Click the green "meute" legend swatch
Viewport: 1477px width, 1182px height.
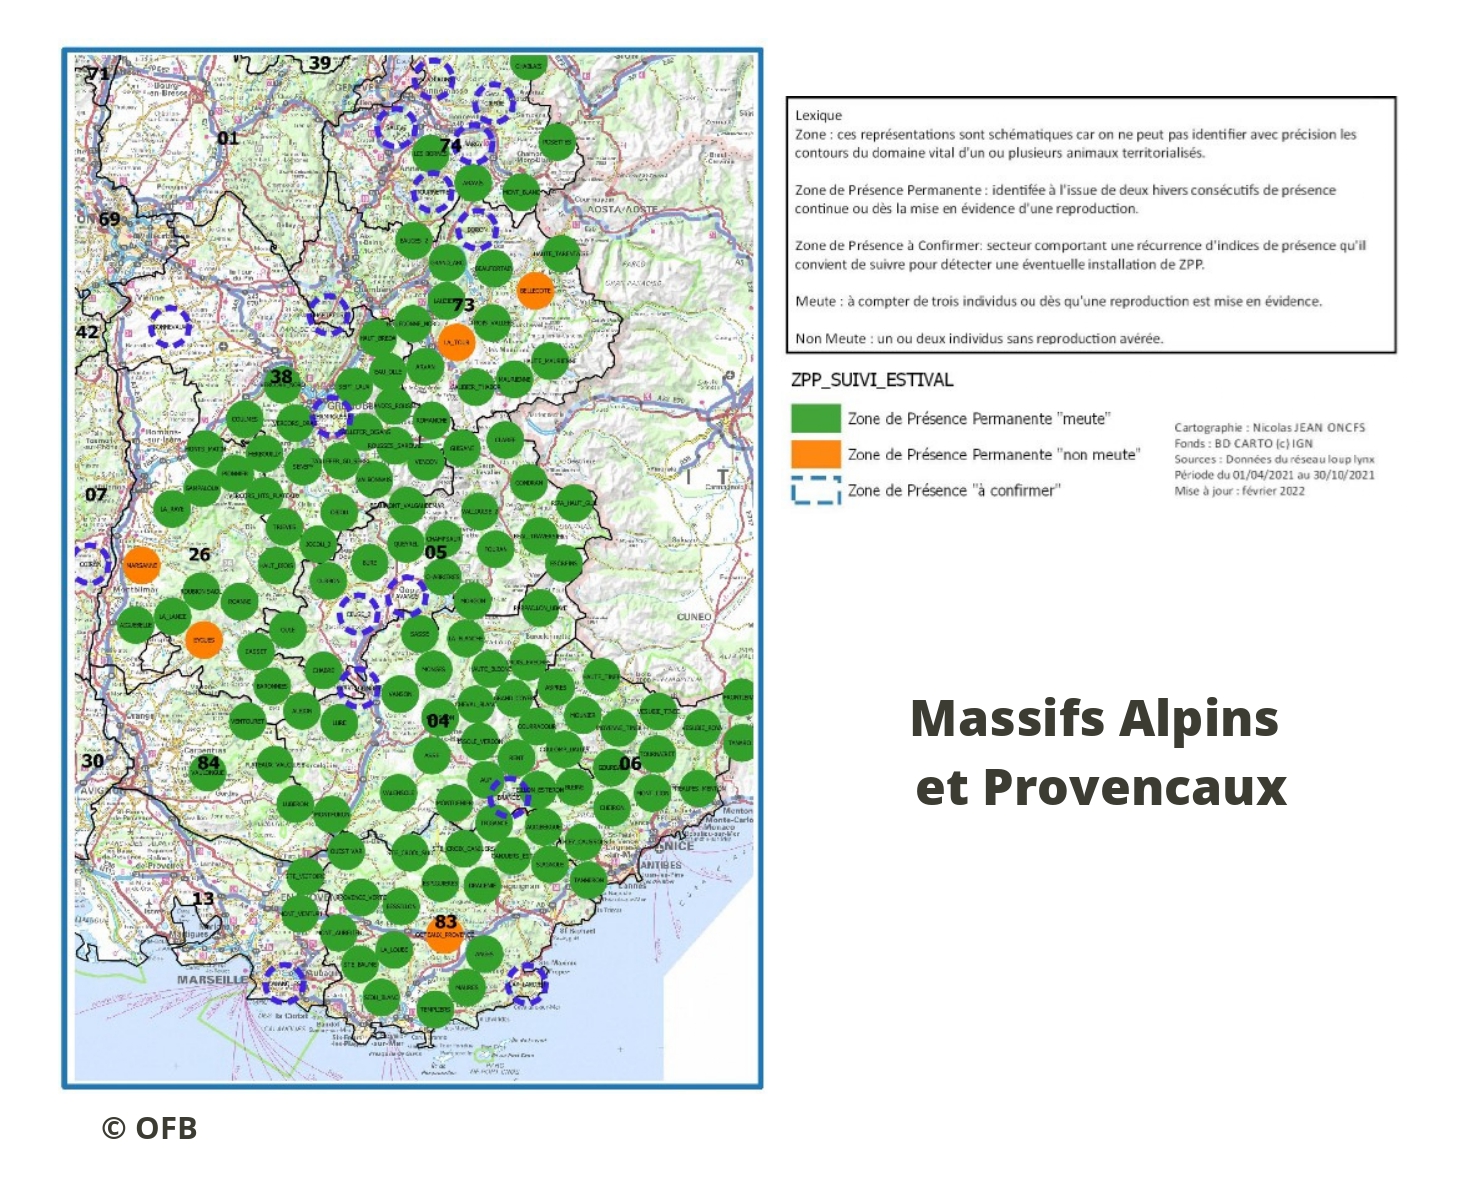tap(815, 418)
